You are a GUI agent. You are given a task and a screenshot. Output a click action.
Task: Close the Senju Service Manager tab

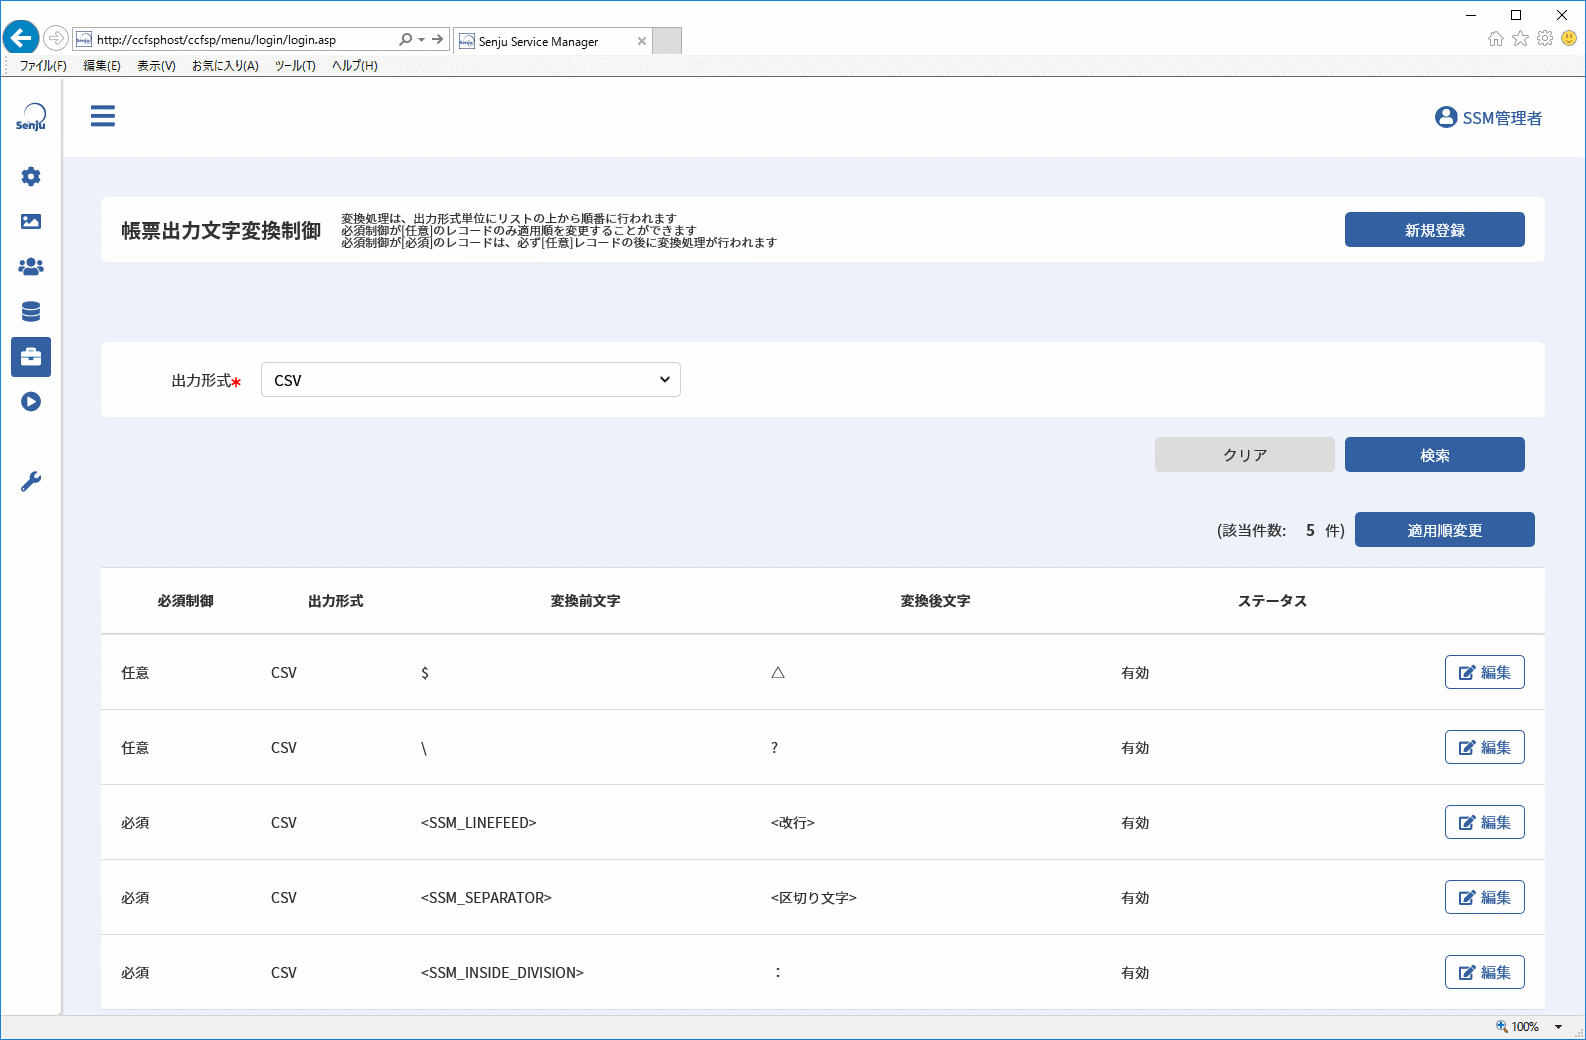click(x=642, y=41)
